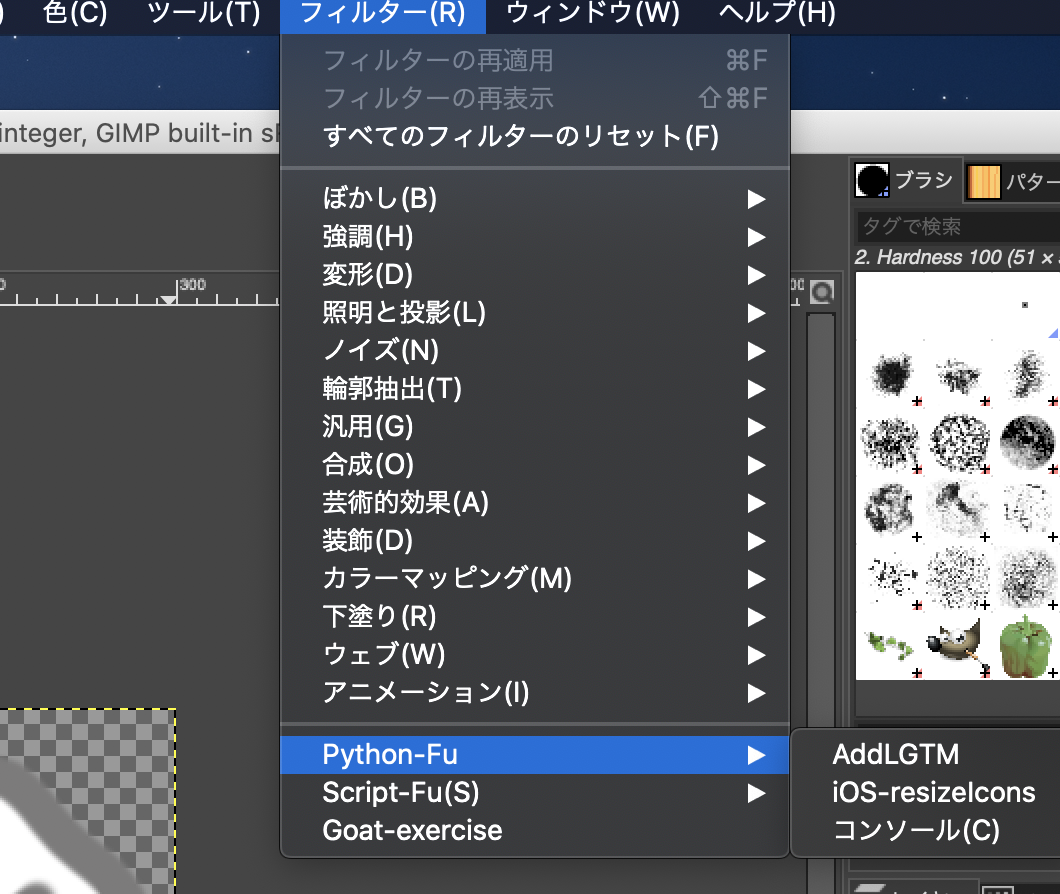Viewport: 1060px width, 894px height.
Task: Run the iOS-resizeIcons script
Action: pos(934,792)
